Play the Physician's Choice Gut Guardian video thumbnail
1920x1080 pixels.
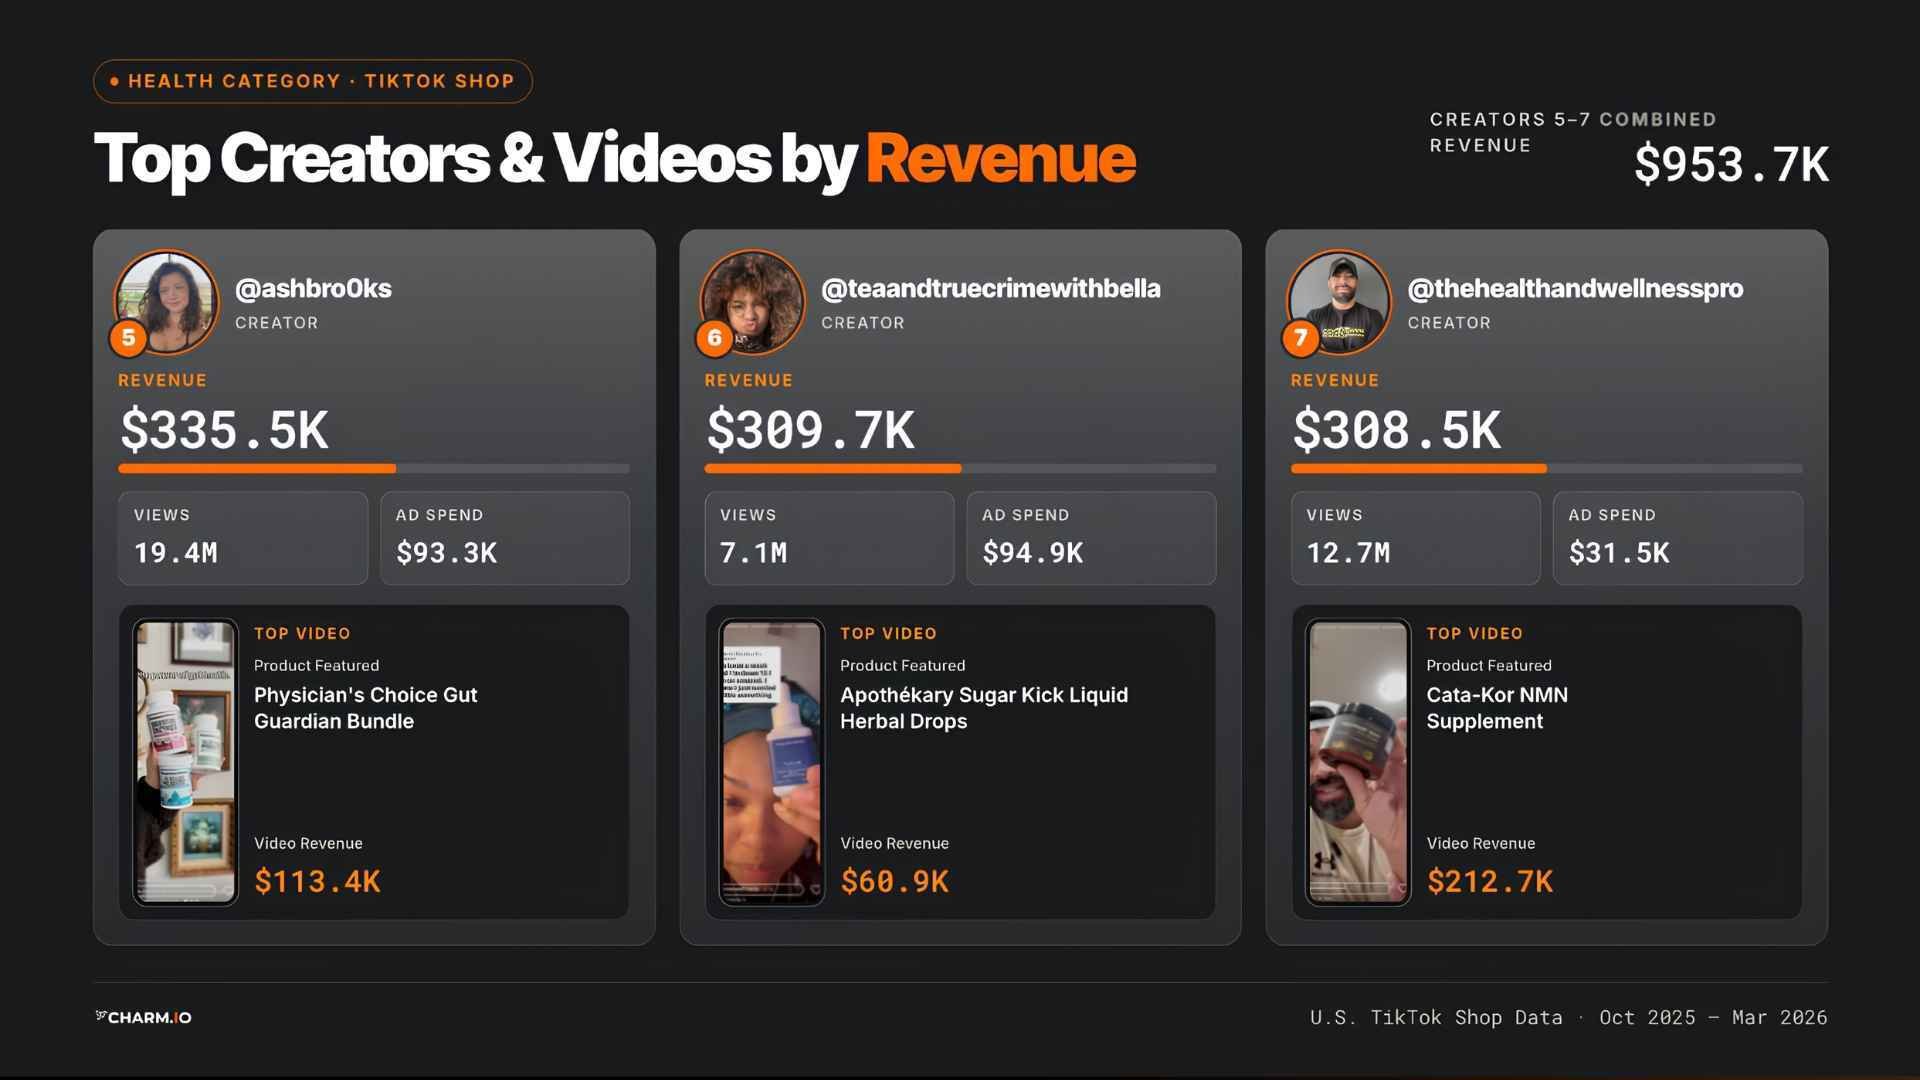coord(185,762)
